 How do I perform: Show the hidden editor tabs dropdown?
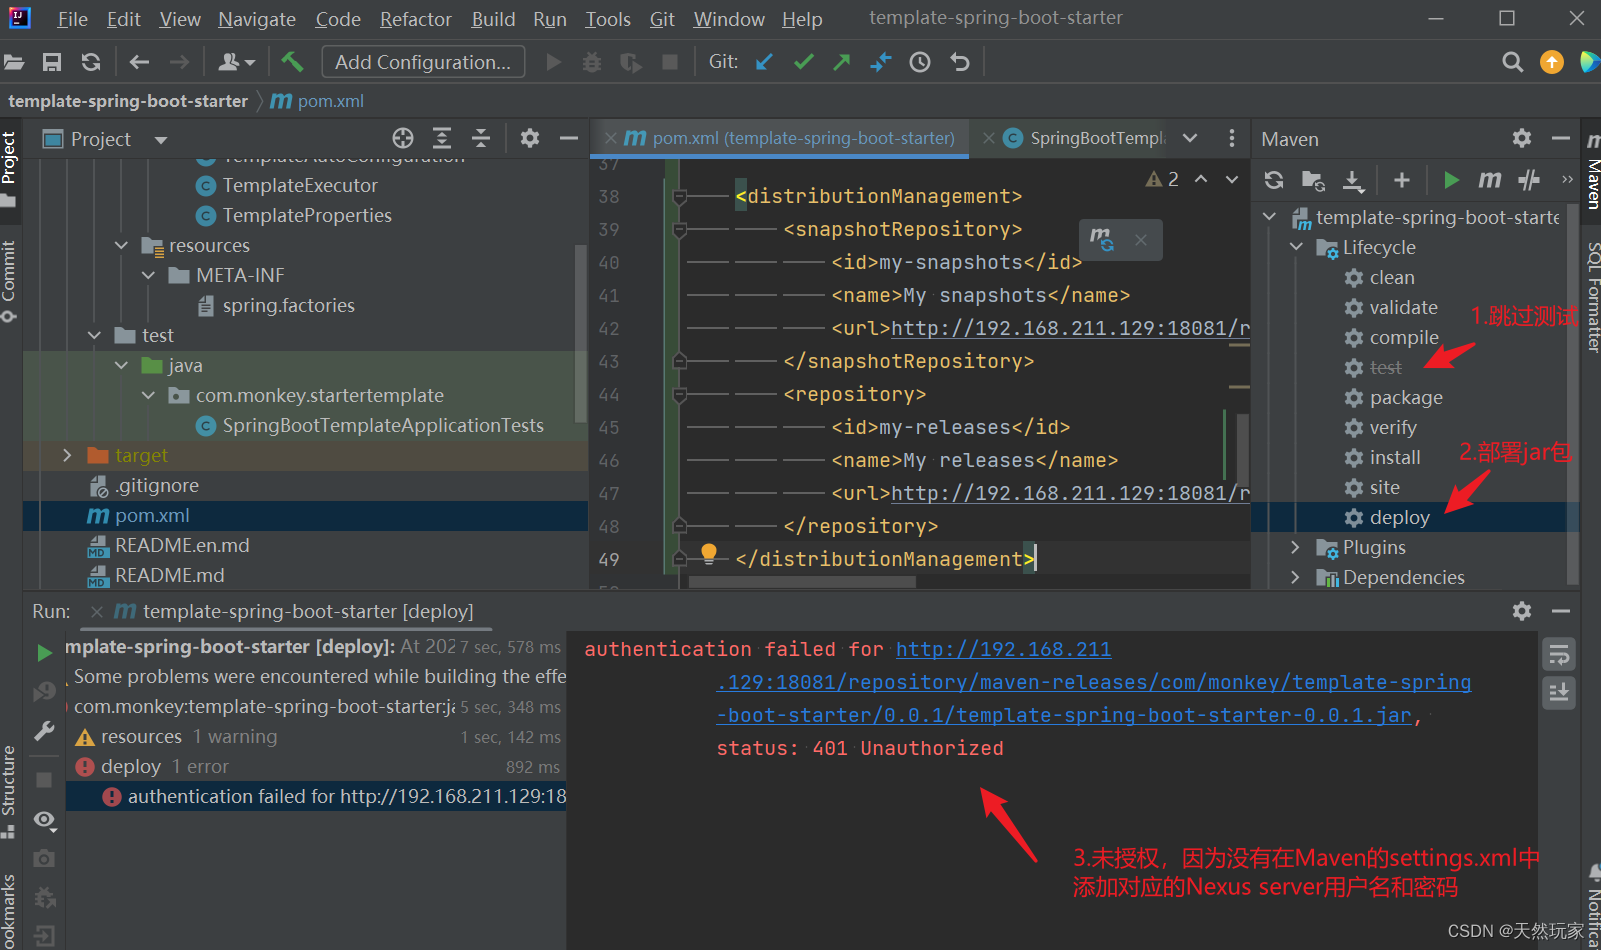1190,138
